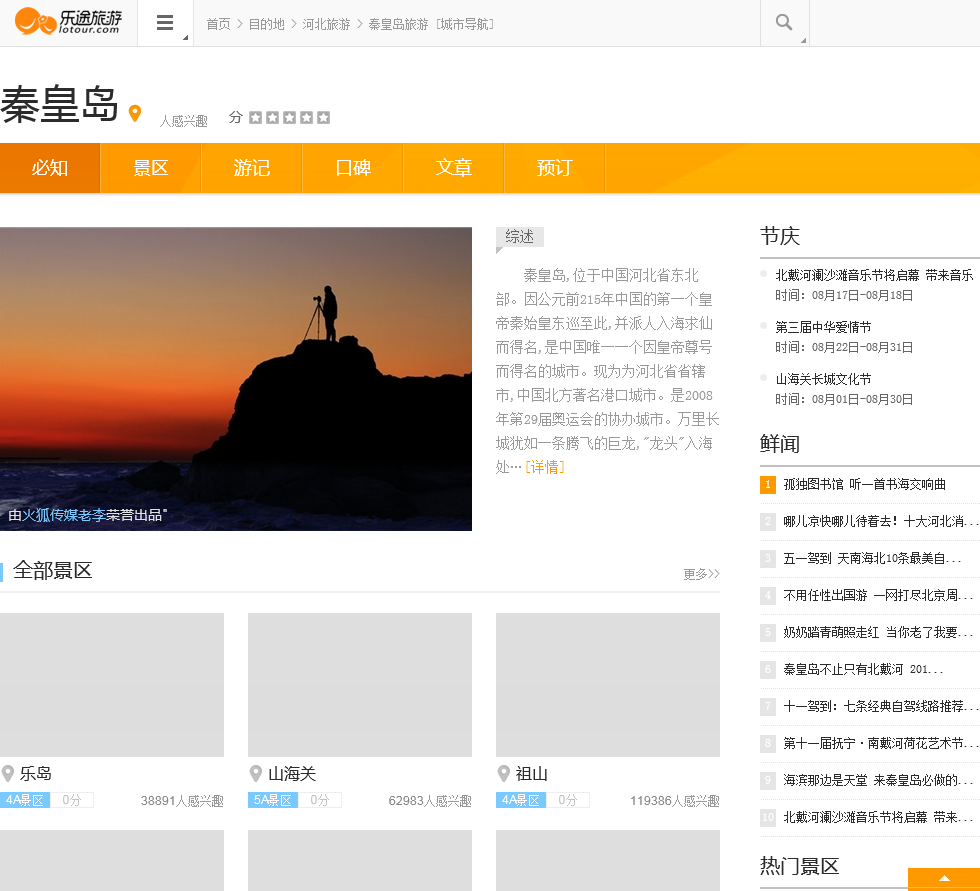Click the sunset photographer banner image

point(236,379)
